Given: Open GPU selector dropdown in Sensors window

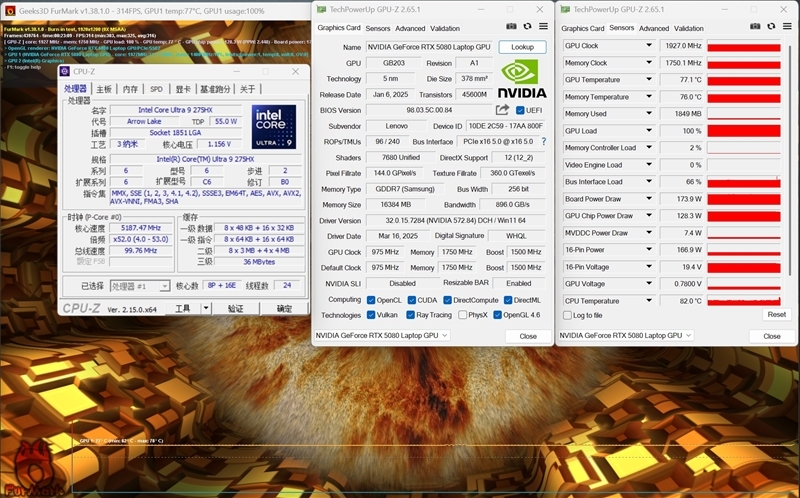Looking at the screenshot, I should click(626, 335).
